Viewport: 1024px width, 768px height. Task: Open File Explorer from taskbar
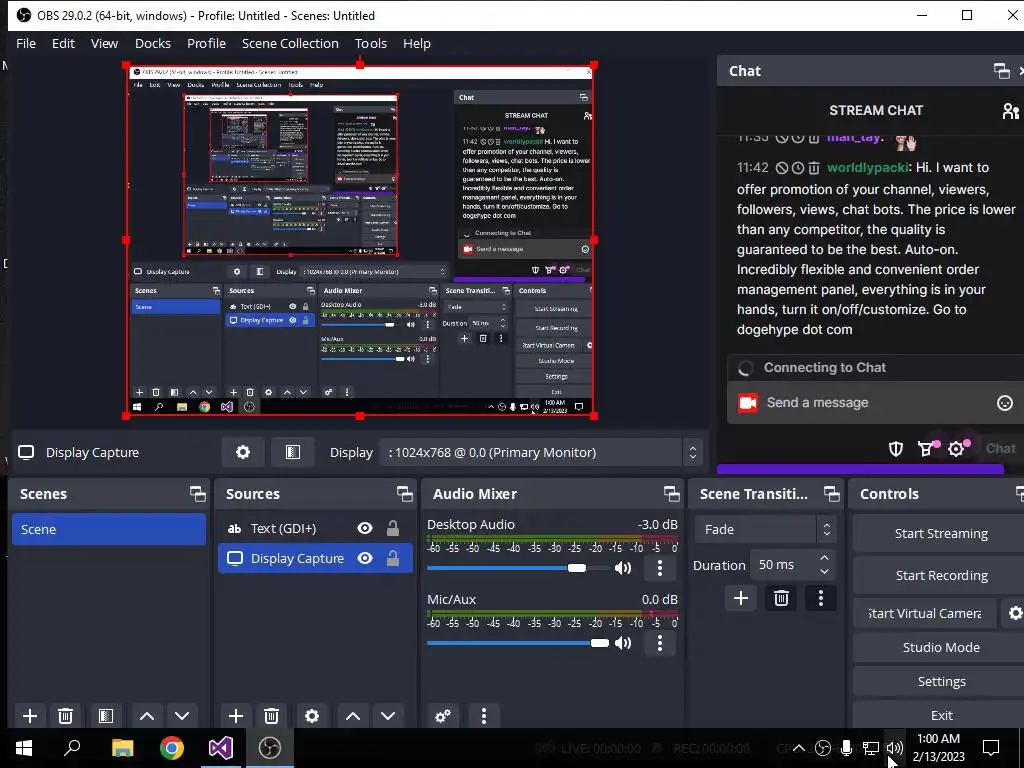point(123,748)
